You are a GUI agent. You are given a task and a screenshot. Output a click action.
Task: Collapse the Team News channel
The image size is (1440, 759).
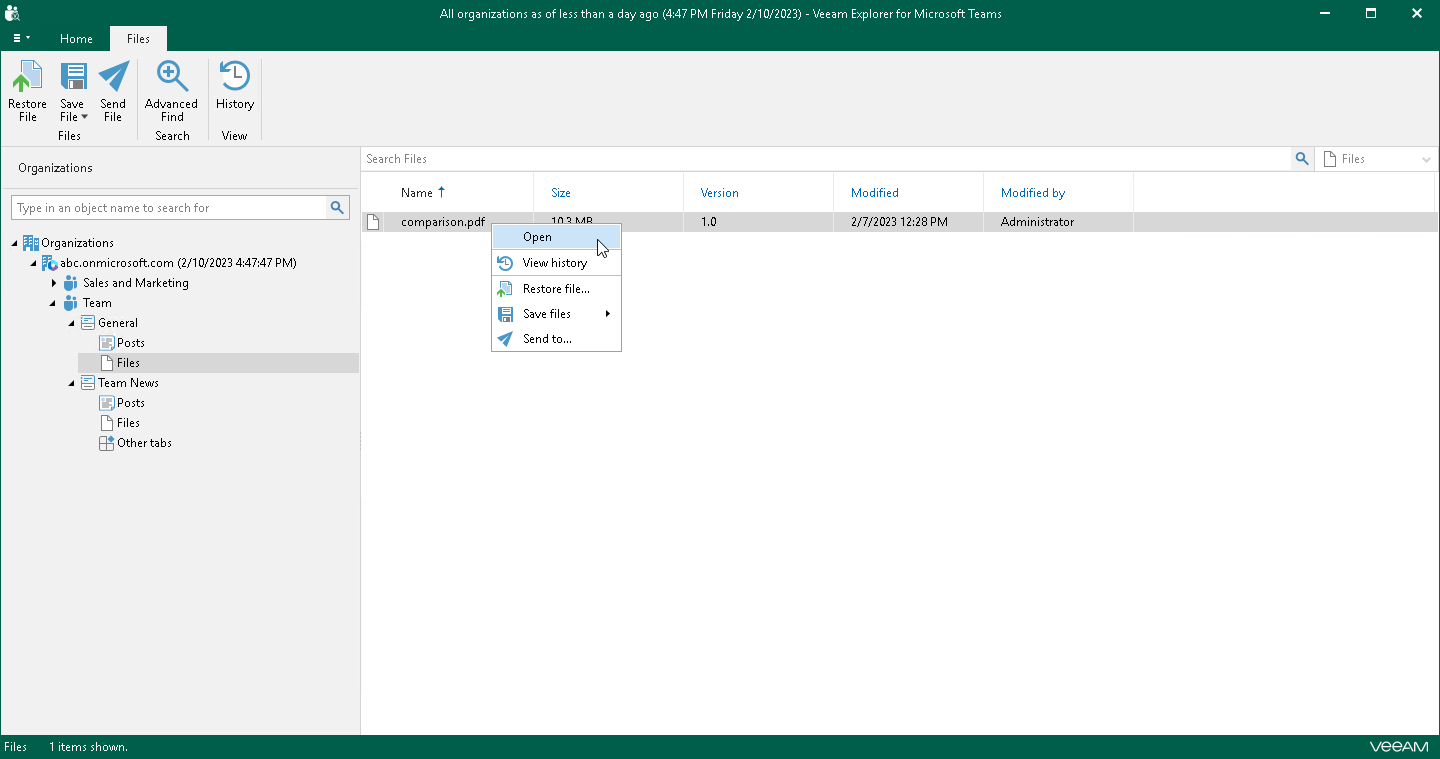click(72, 383)
